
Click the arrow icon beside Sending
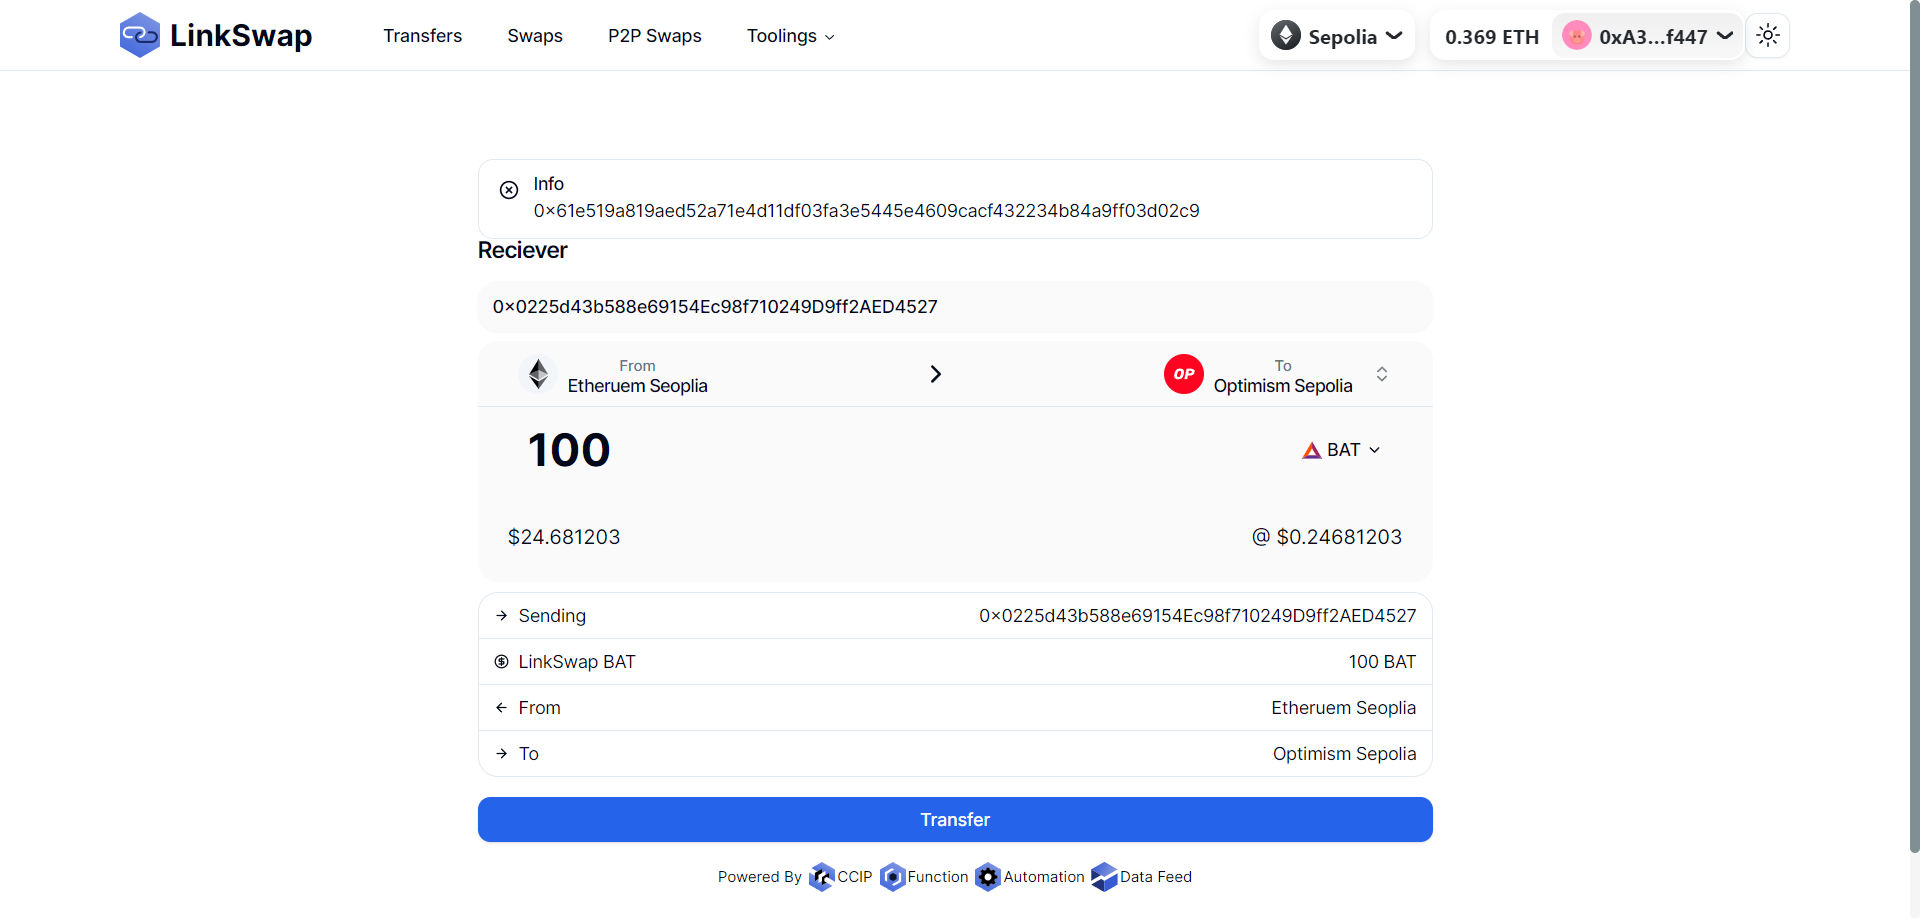click(x=502, y=616)
